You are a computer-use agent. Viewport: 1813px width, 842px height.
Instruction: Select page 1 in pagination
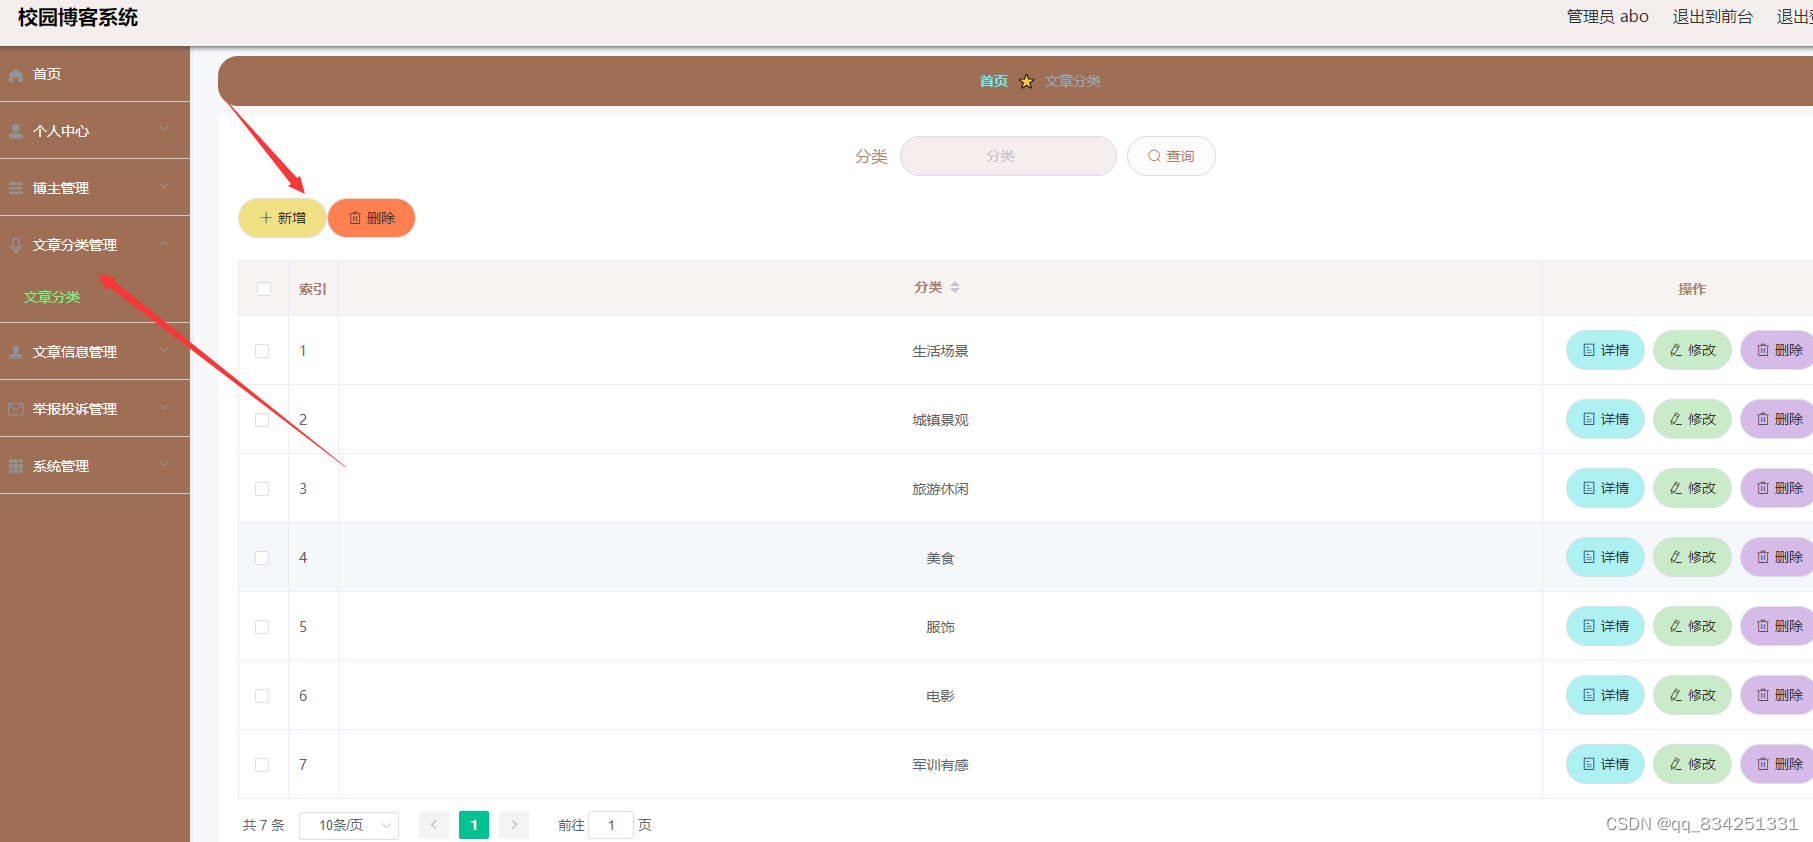click(x=474, y=825)
